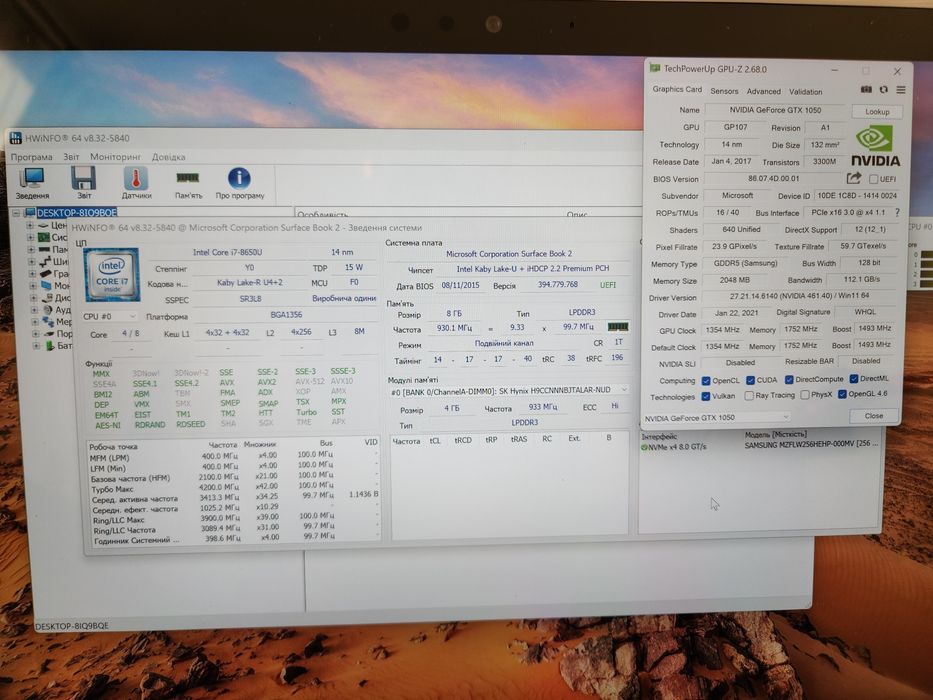Click the green memory chip icon beside 99.7 МГц
This screenshot has width=933, height=700.
(618, 327)
